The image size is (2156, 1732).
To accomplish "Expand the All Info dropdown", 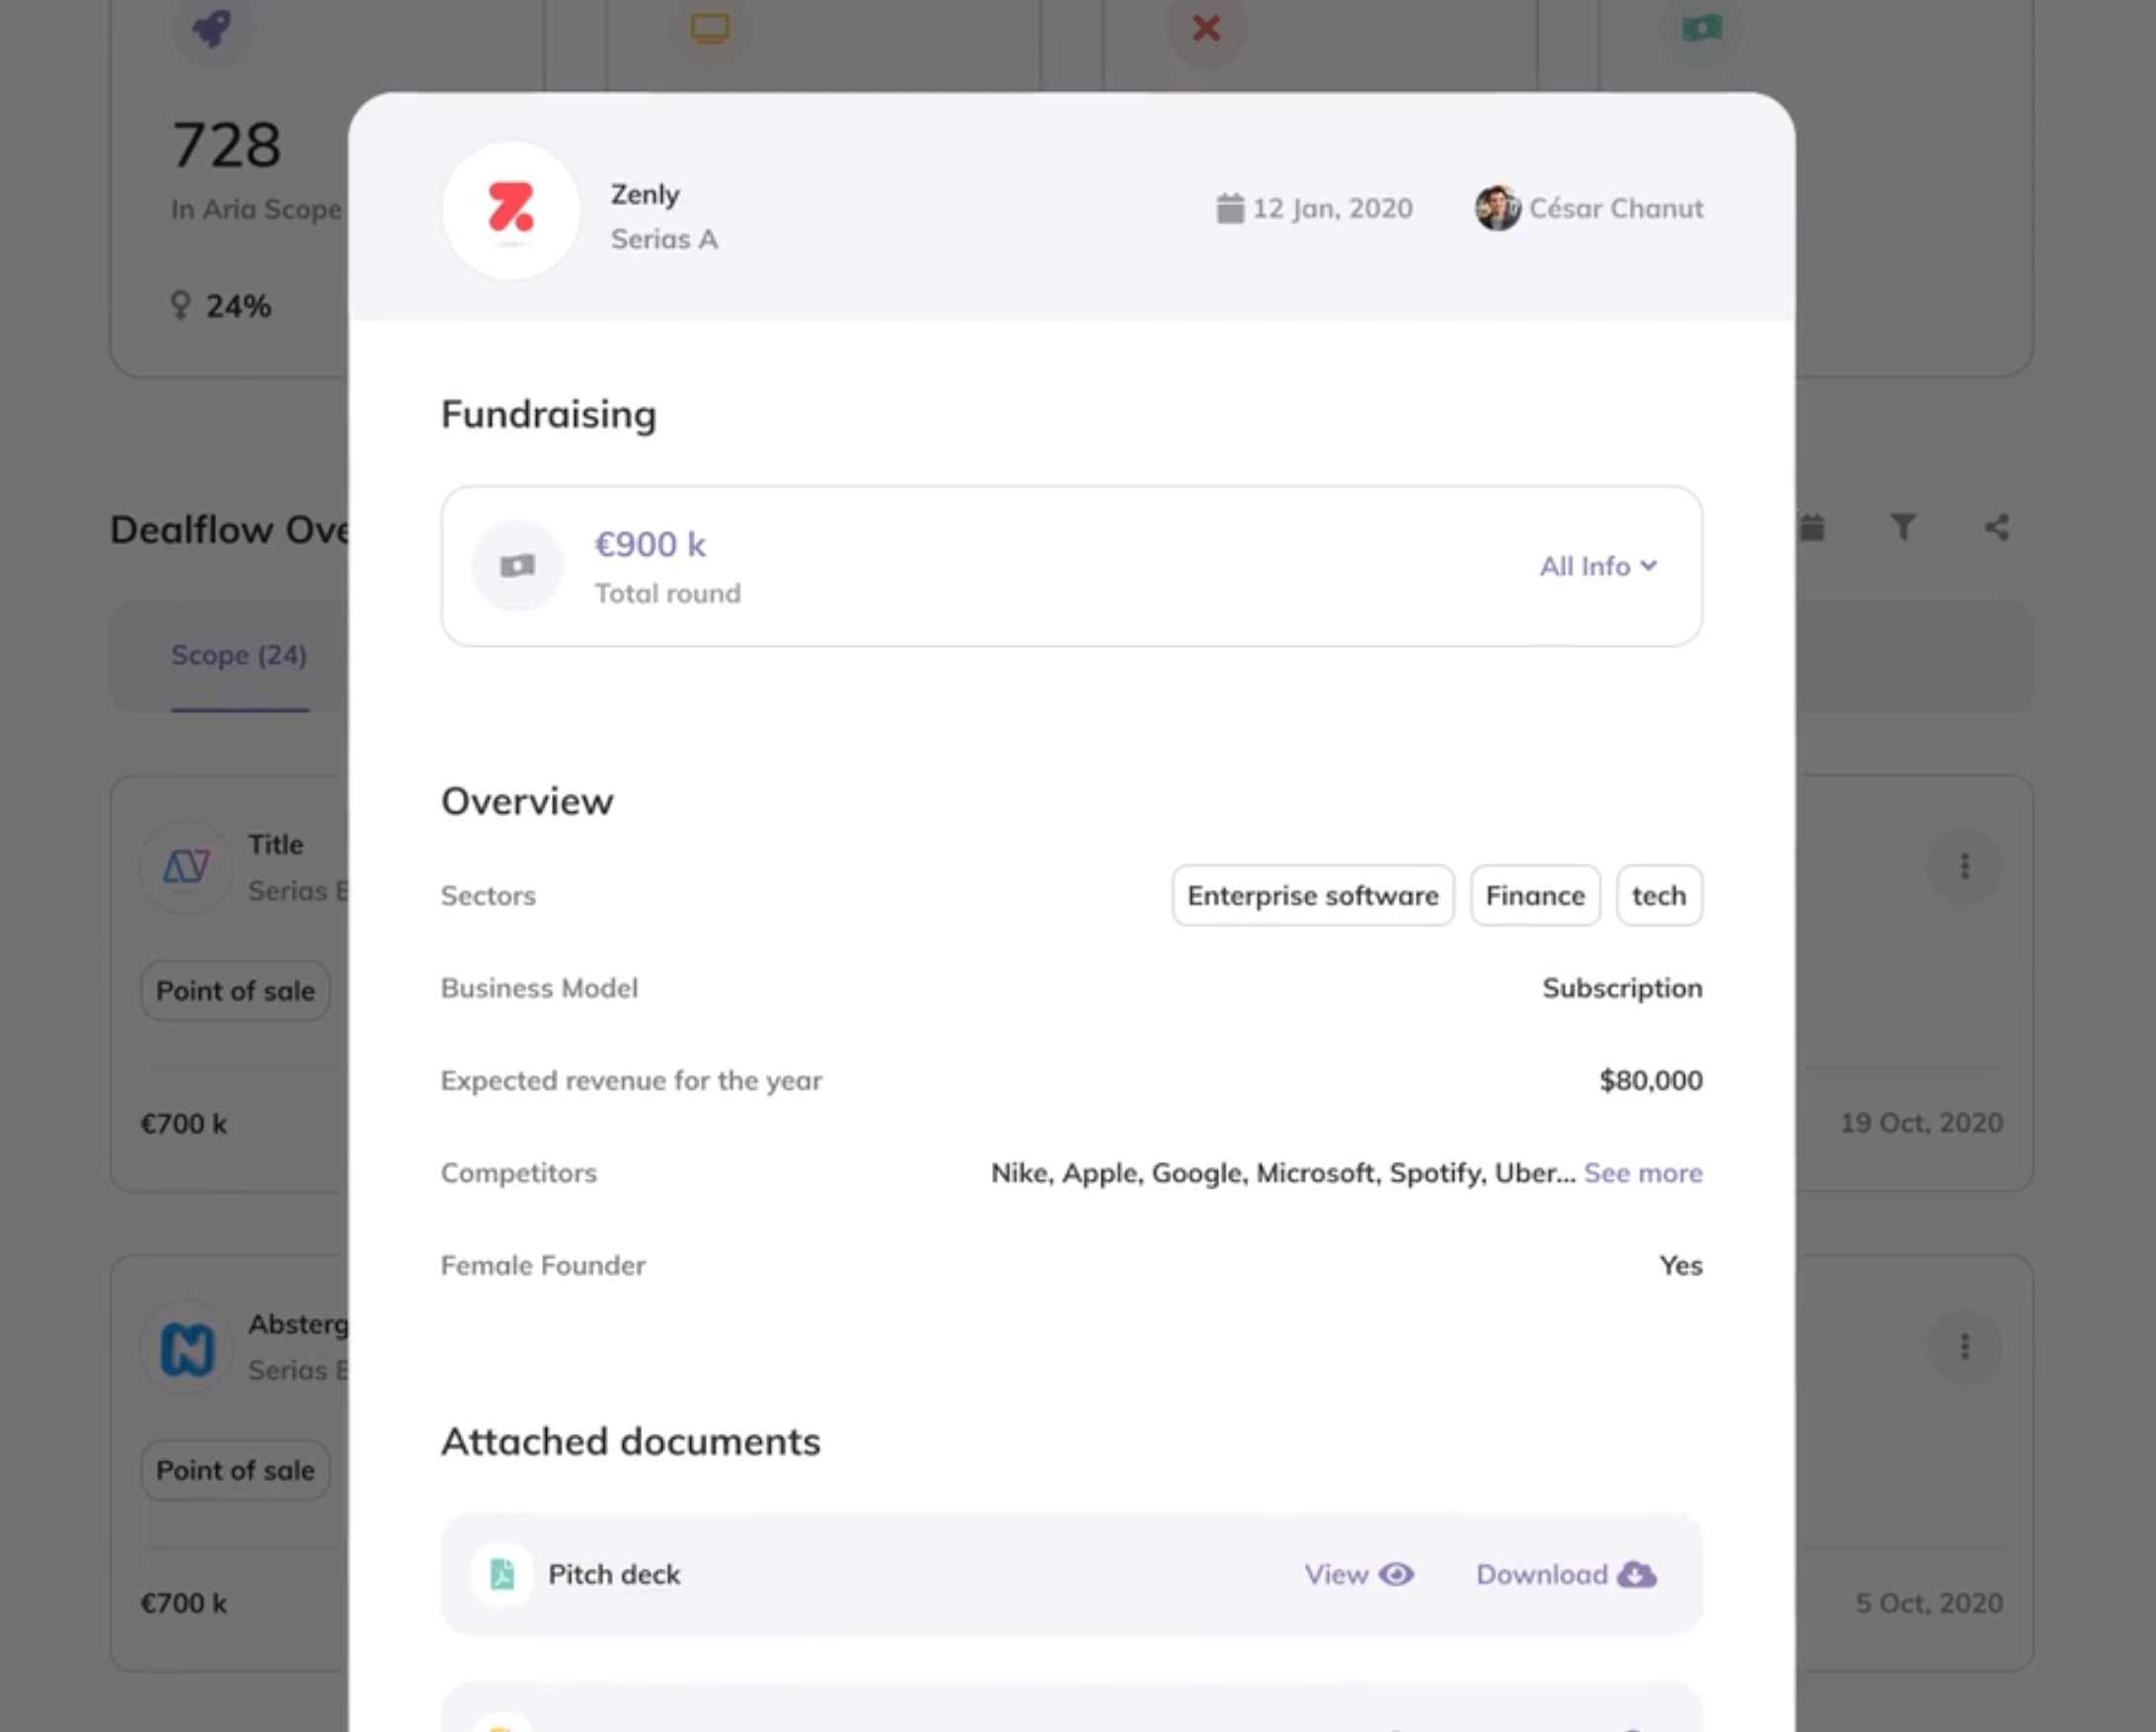I will pos(1598,566).
